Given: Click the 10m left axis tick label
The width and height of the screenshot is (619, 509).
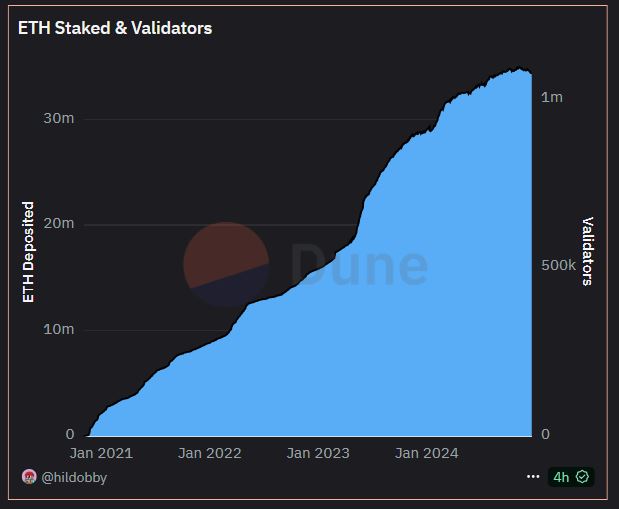Looking at the screenshot, I should tap(59, 329).
